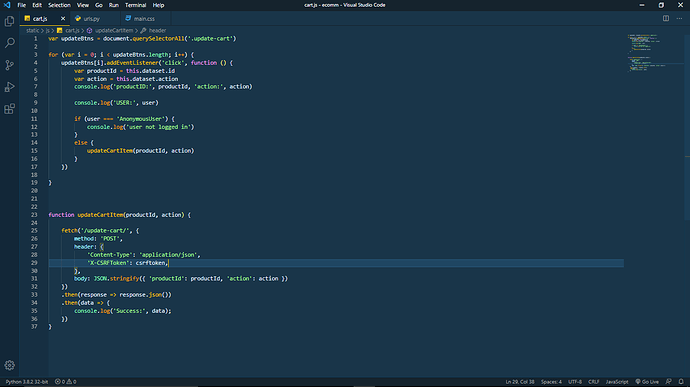The width and height of the screenshot is (690, 387).
Task: Change indentation via Spaces: 4
Action: 551,382
